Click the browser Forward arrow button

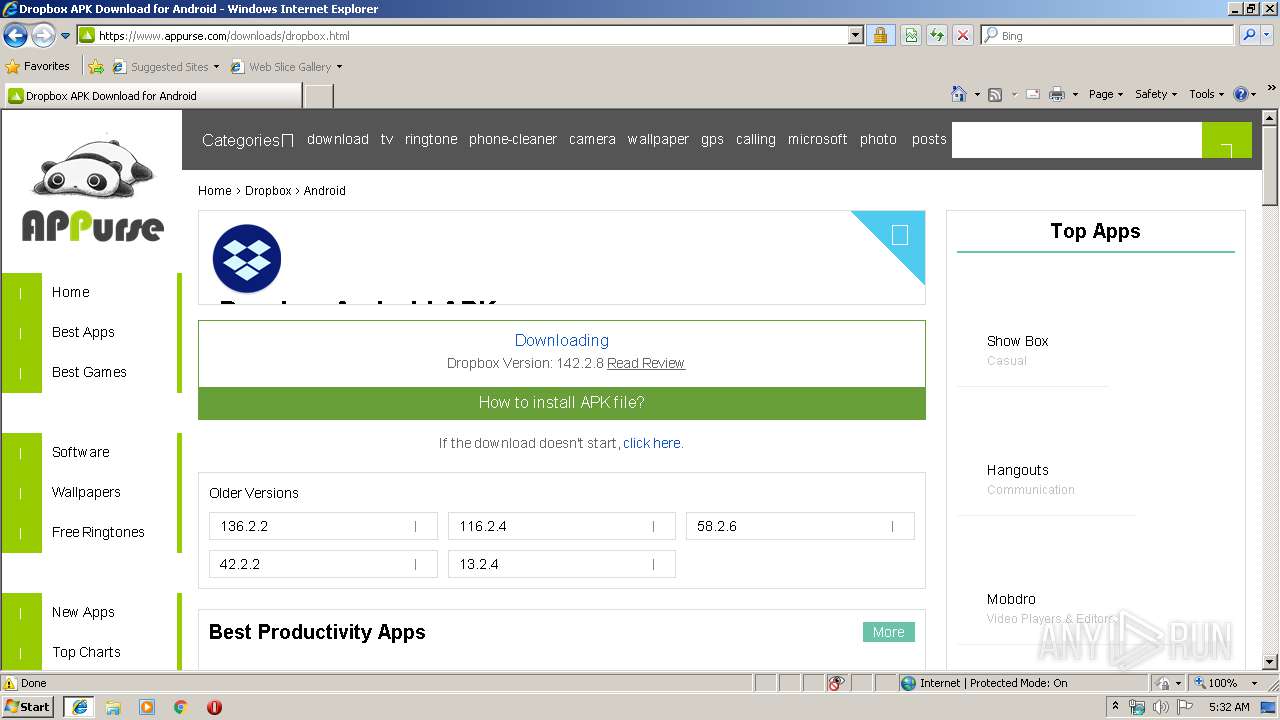[x=43, y=36]
